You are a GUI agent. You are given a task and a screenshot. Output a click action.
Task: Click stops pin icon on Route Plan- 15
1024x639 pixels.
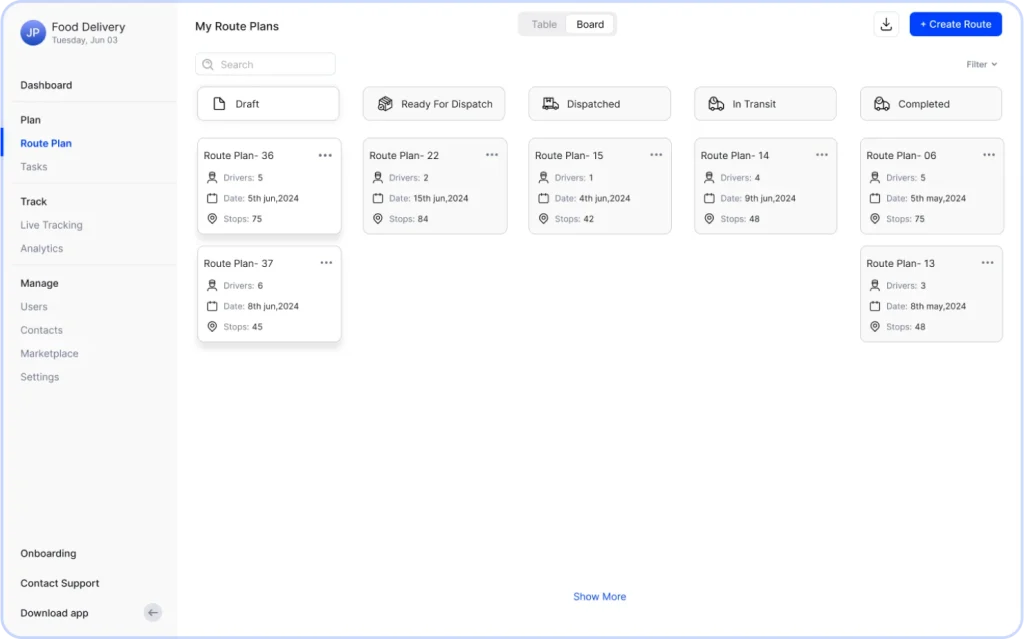[543, 219]
